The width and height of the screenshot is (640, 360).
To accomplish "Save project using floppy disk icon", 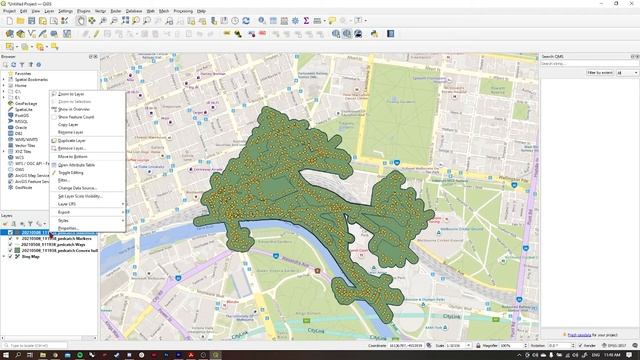I will (31, 21).
